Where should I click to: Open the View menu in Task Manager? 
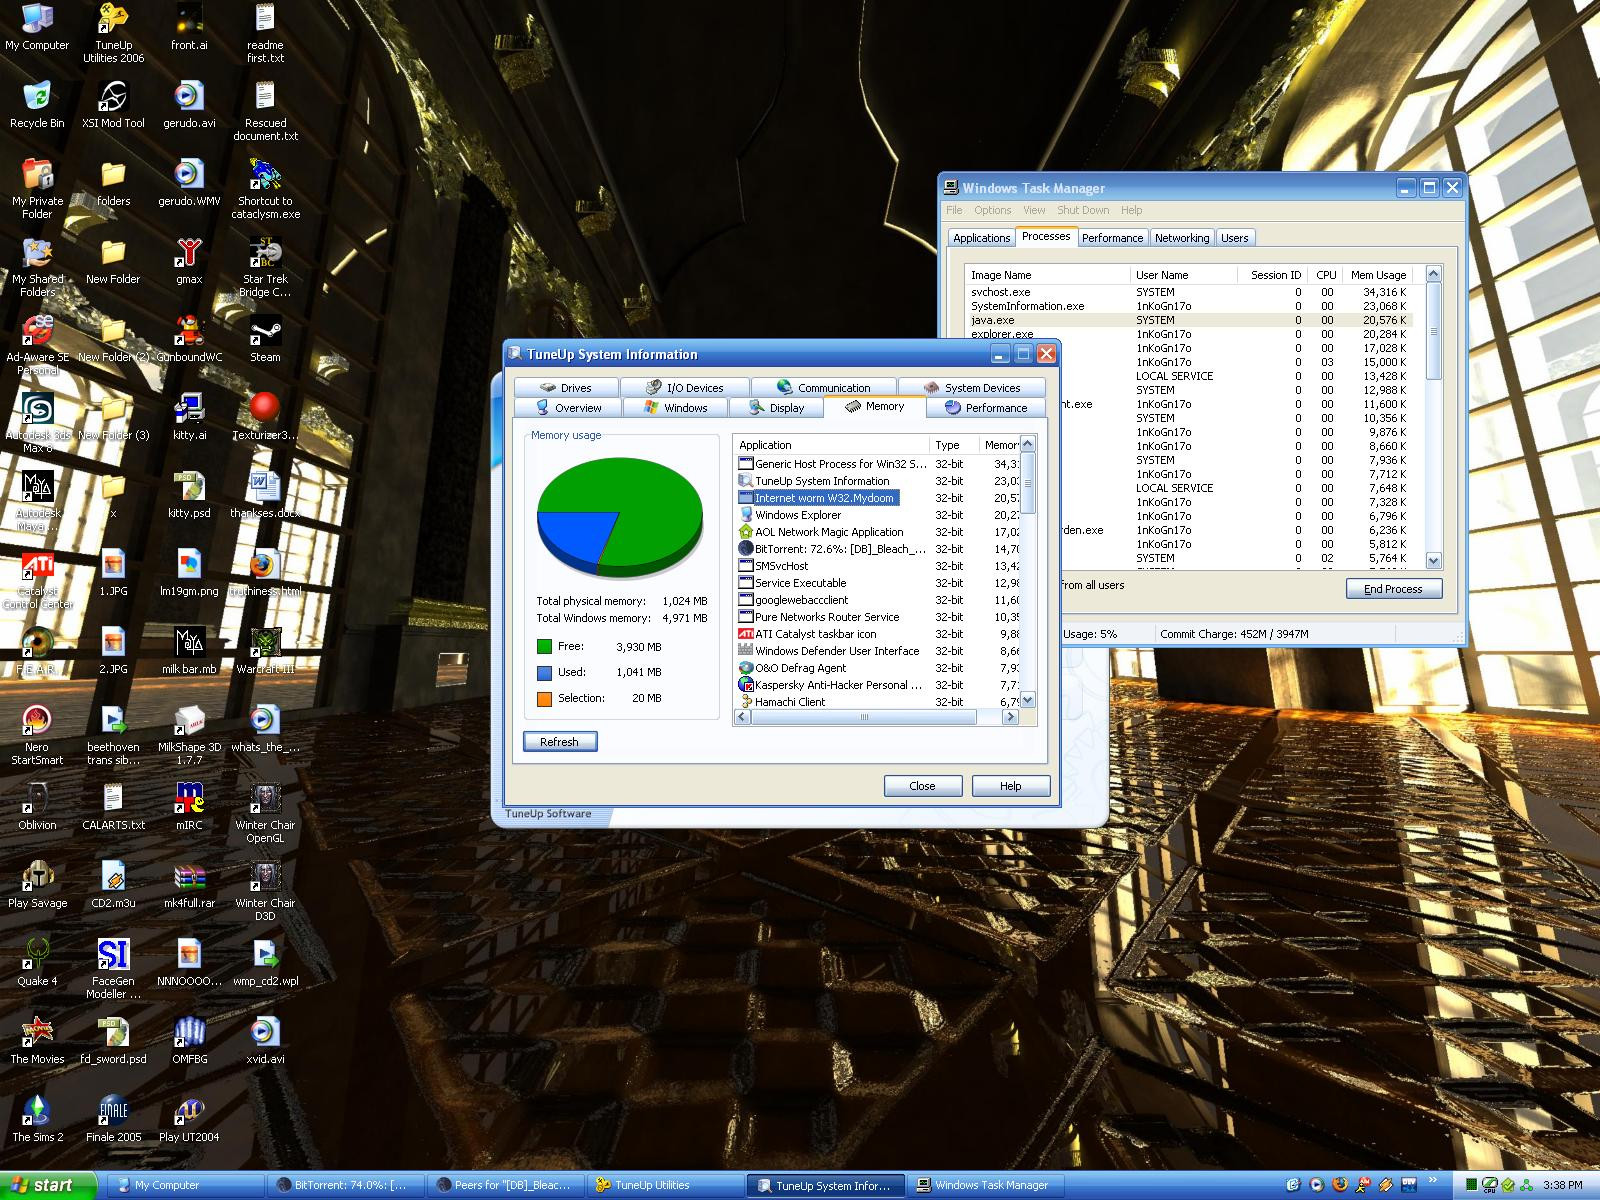click(1034, 210)
